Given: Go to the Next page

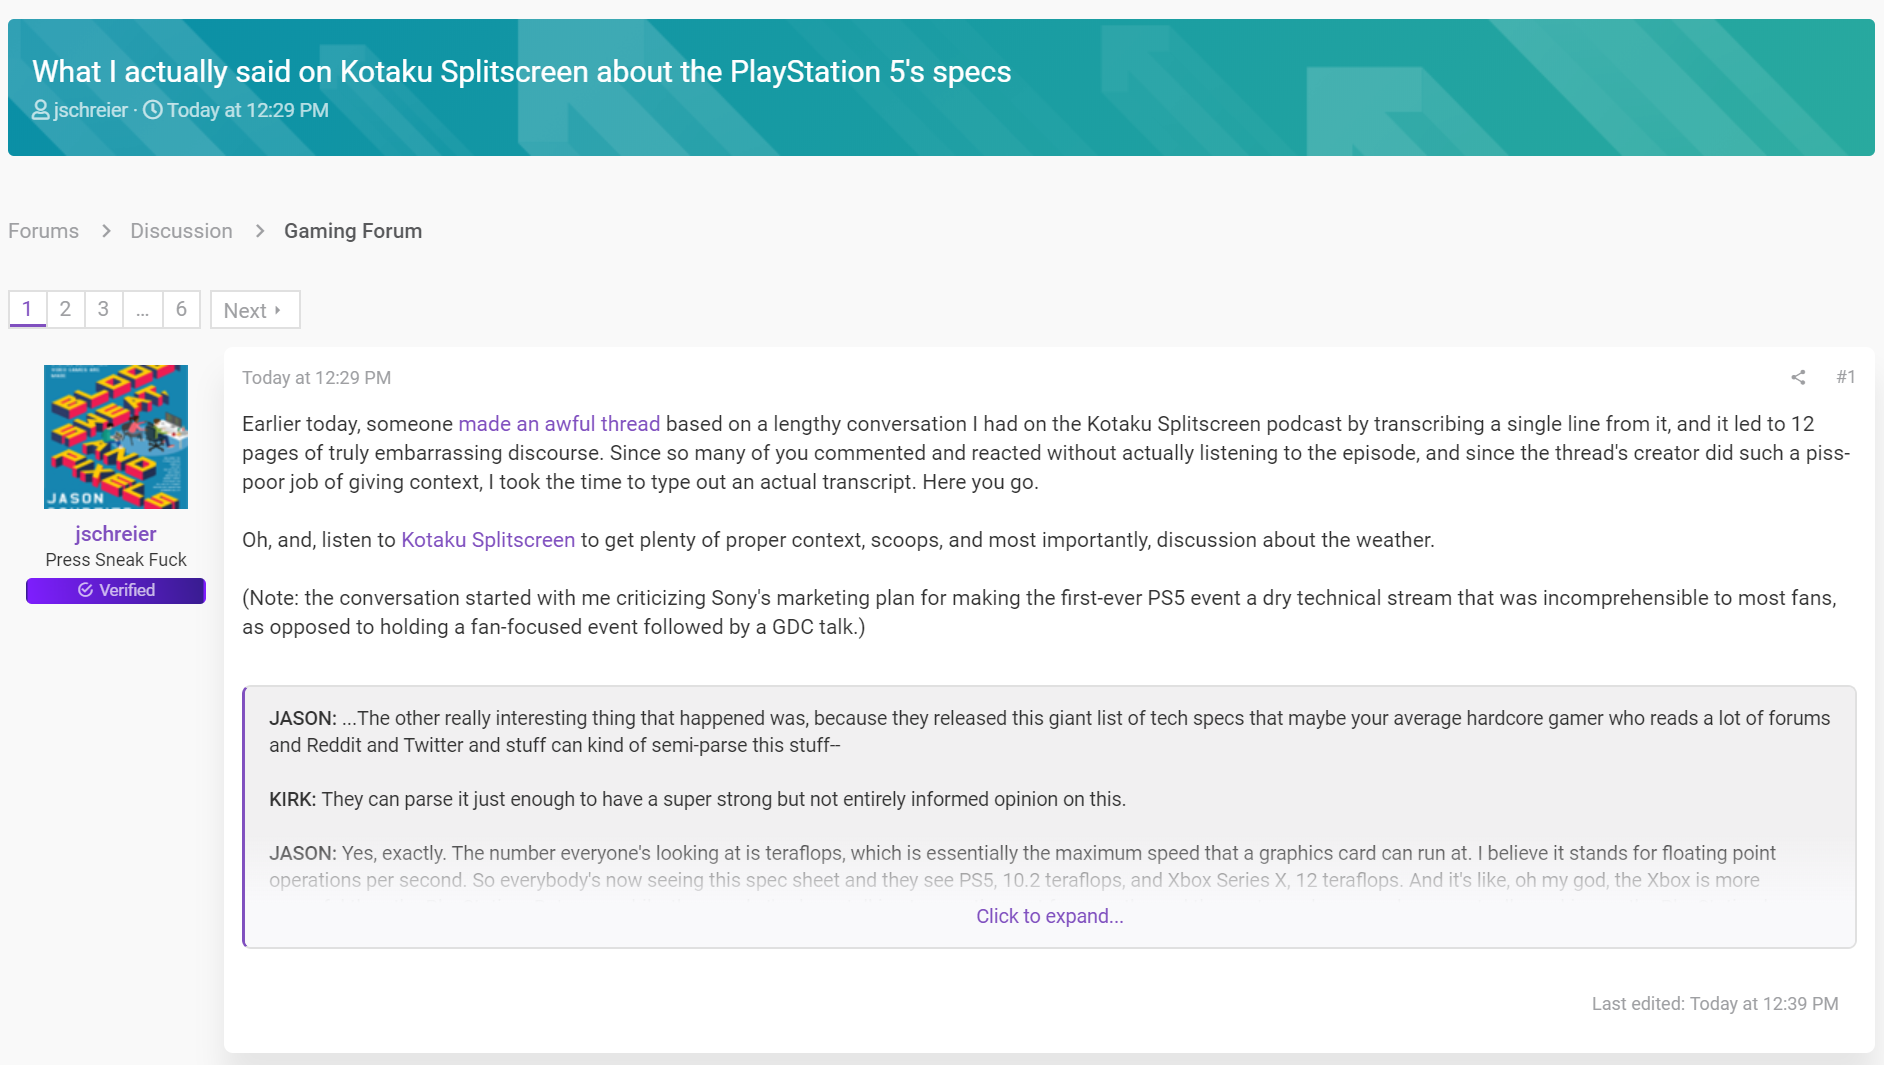Looking at the screenshot, I should pos(254,310).
